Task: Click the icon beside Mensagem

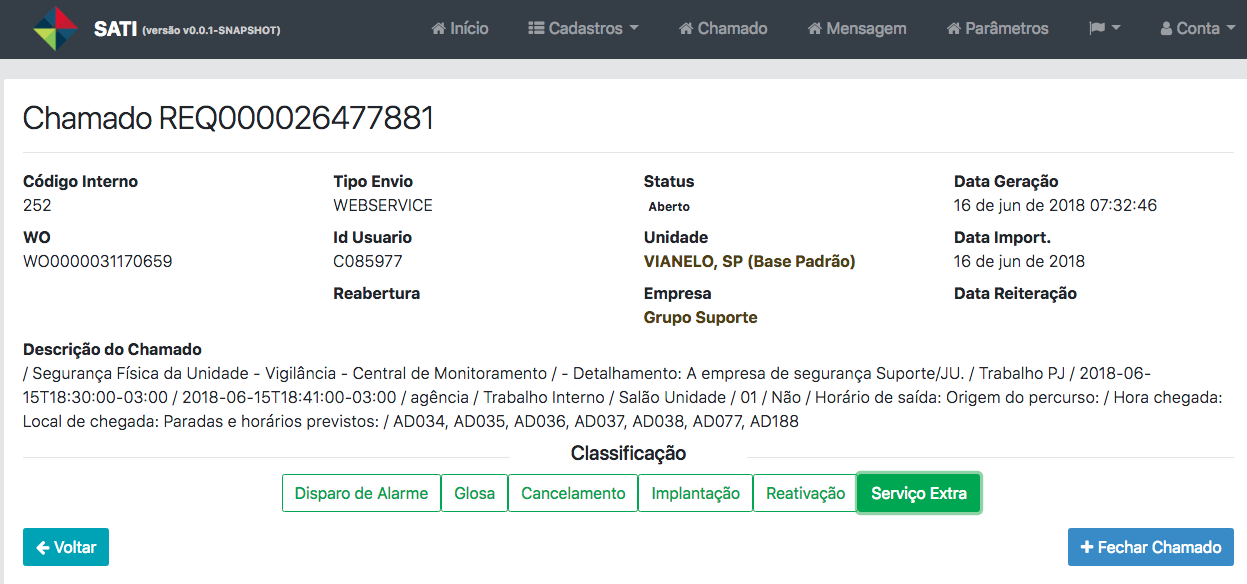Action: coord(815,29)
